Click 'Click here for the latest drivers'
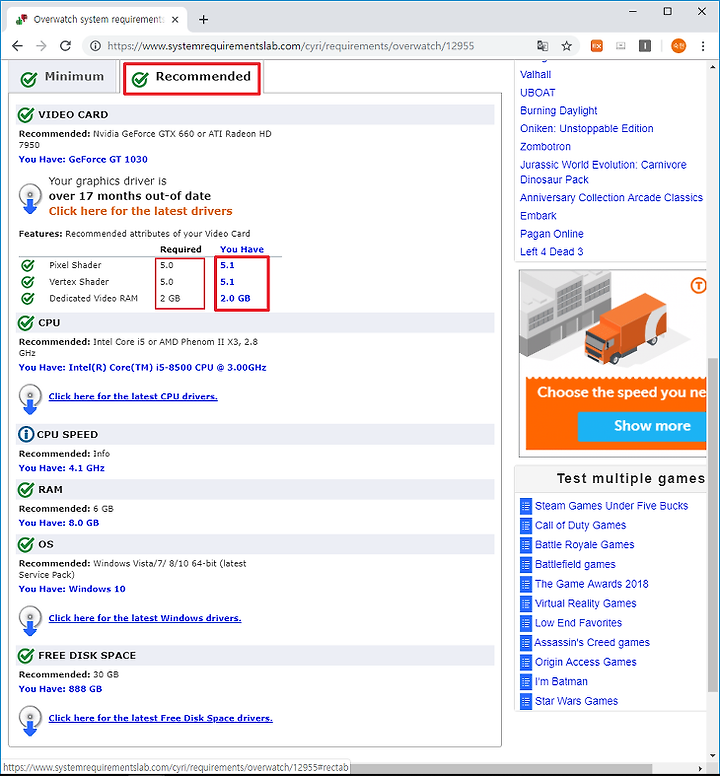The height and width of the screenshot is (776, 720). (x=141, y=211)
